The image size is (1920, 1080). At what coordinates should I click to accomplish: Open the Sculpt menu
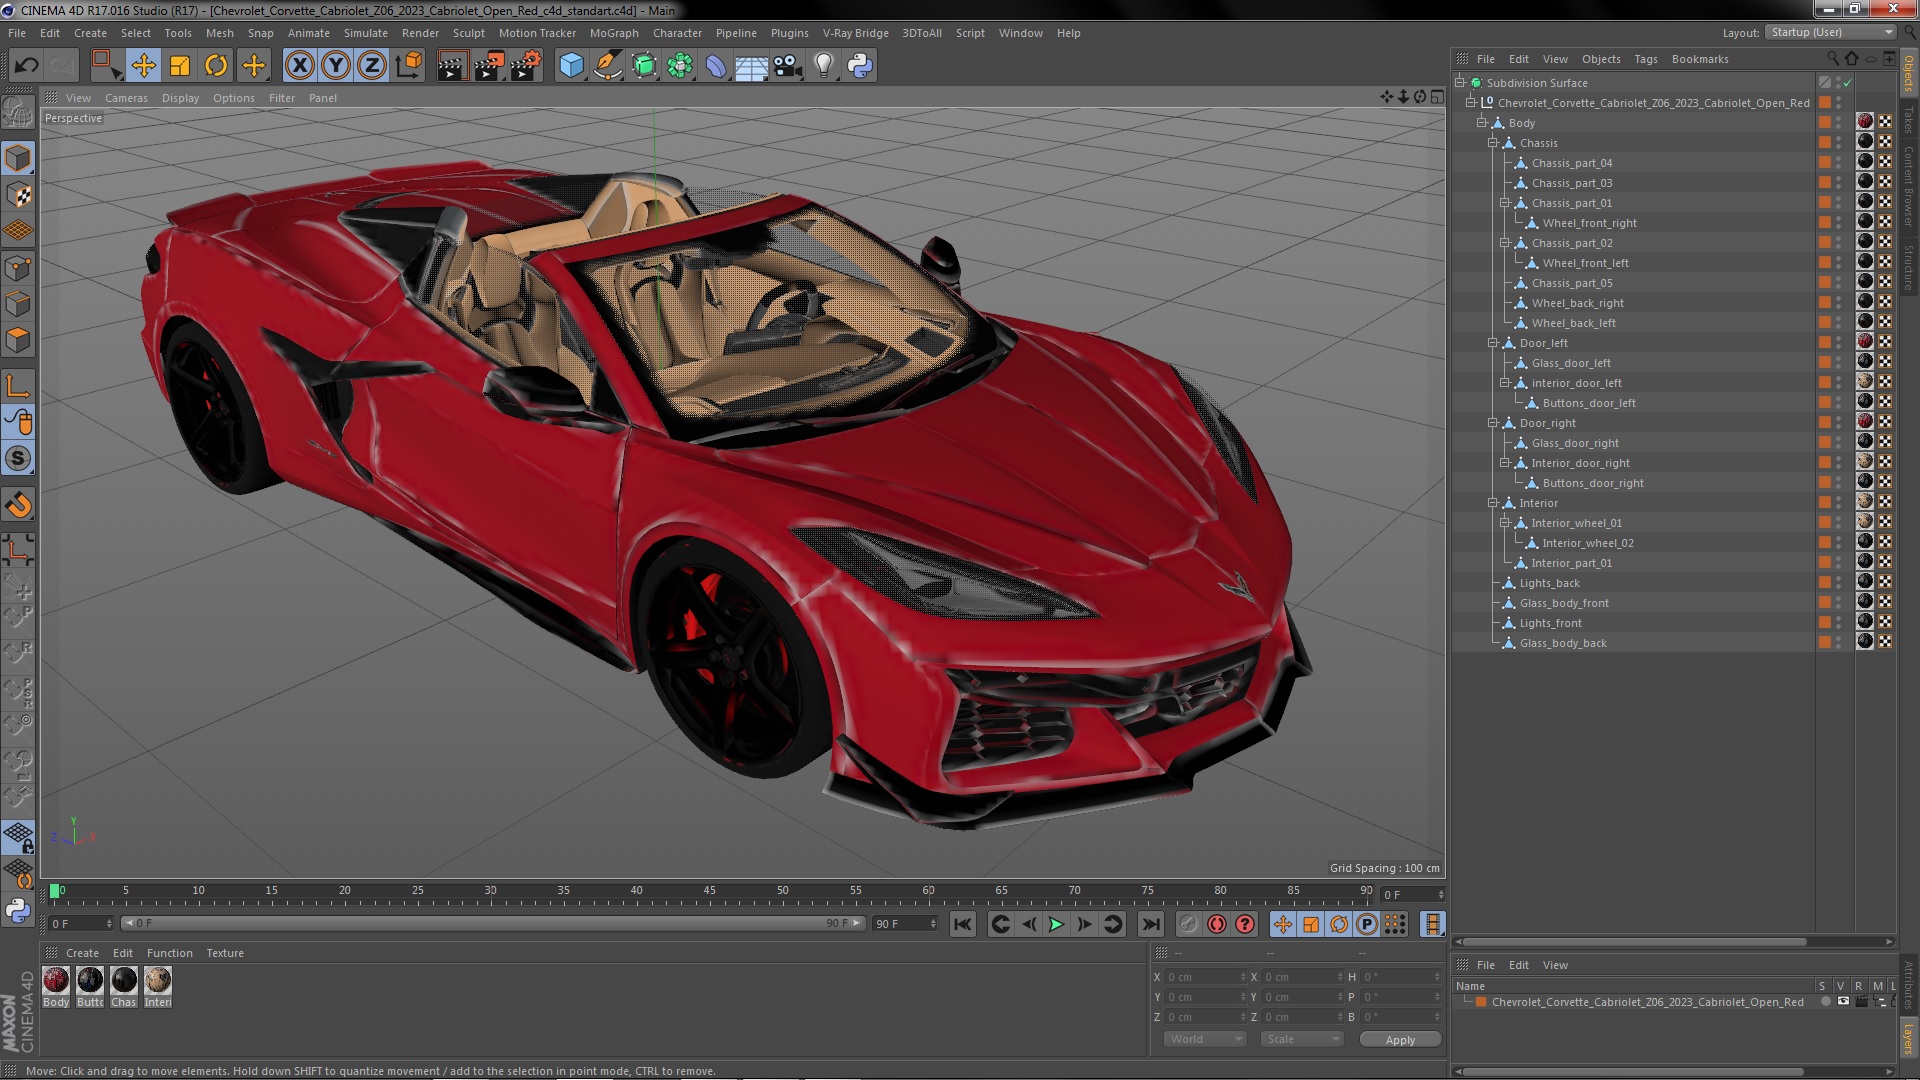point(468,33)
